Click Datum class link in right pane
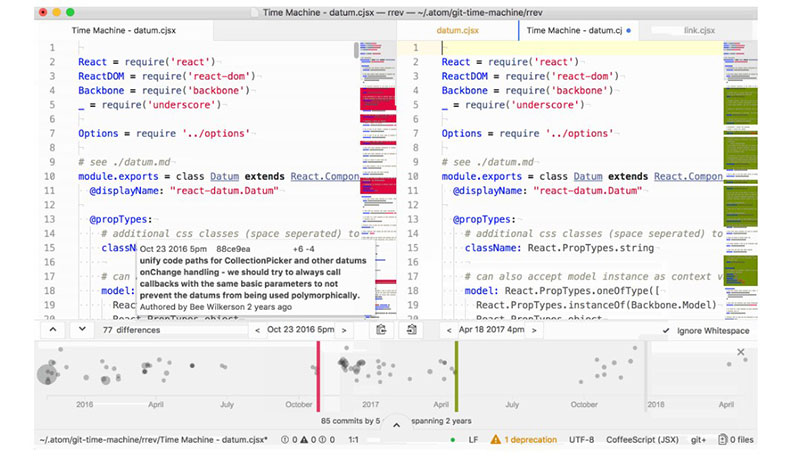 coord(588,176)
